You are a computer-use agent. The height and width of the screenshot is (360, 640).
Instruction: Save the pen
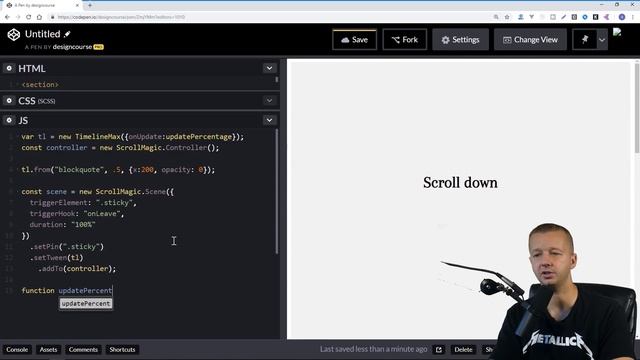point(354,40)
